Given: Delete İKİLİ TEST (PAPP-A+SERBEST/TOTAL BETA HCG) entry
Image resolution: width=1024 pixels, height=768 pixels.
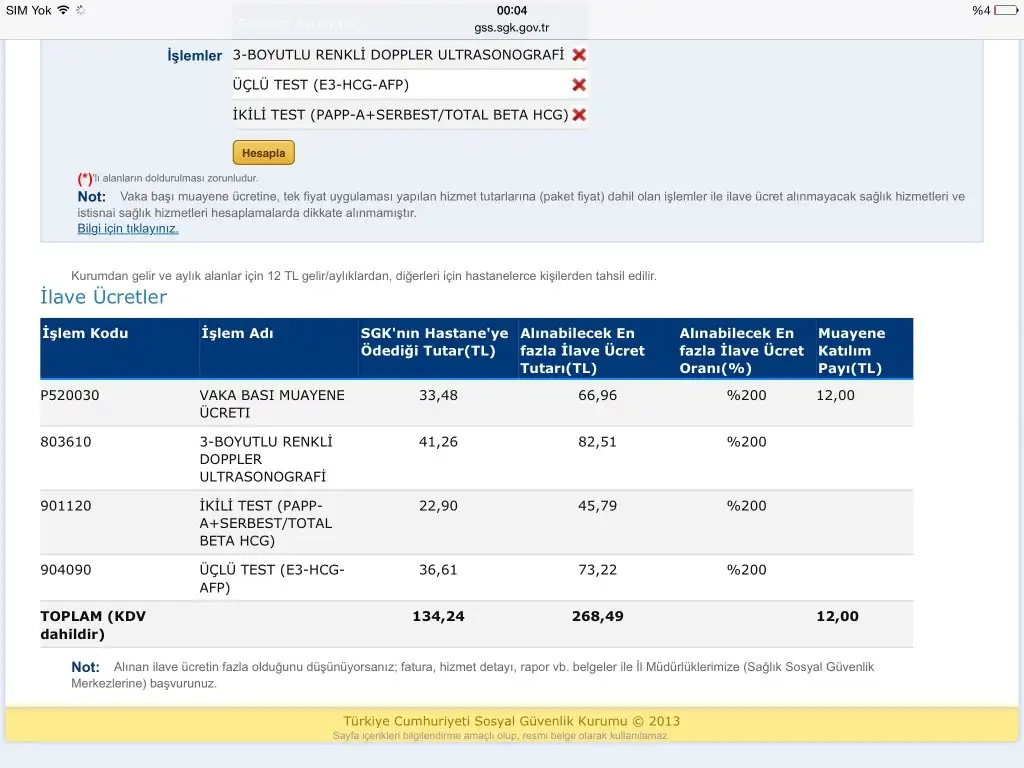Looking at the screenshot, I should tap(579, 115).
